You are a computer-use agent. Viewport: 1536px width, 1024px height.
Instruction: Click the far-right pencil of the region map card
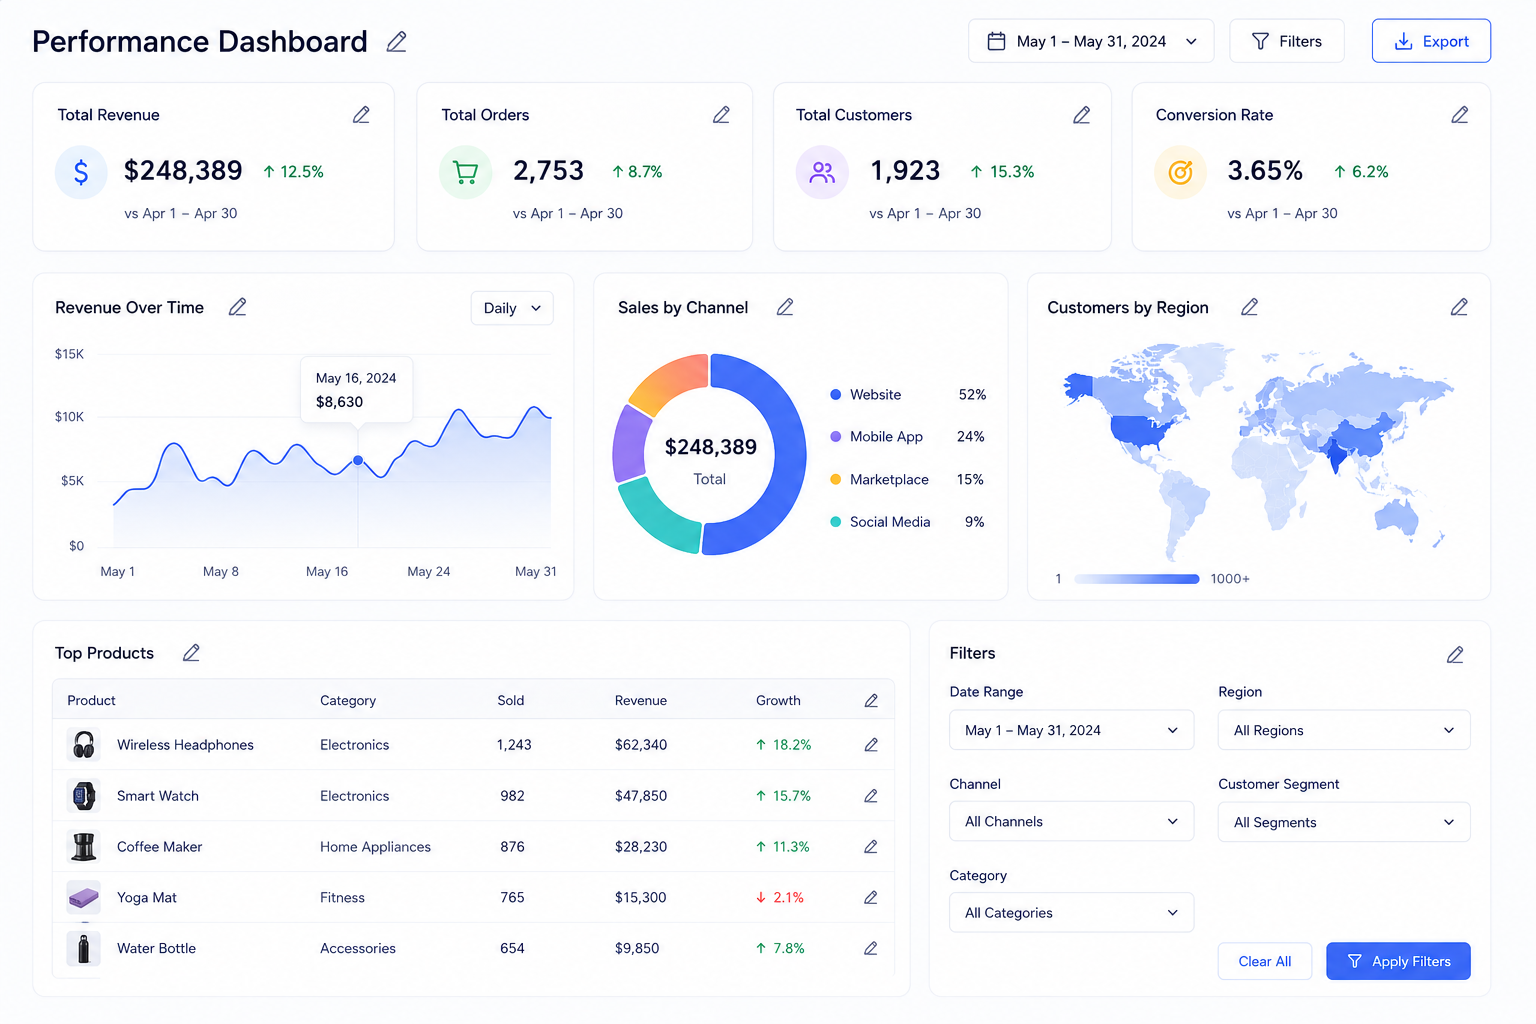1459,307
